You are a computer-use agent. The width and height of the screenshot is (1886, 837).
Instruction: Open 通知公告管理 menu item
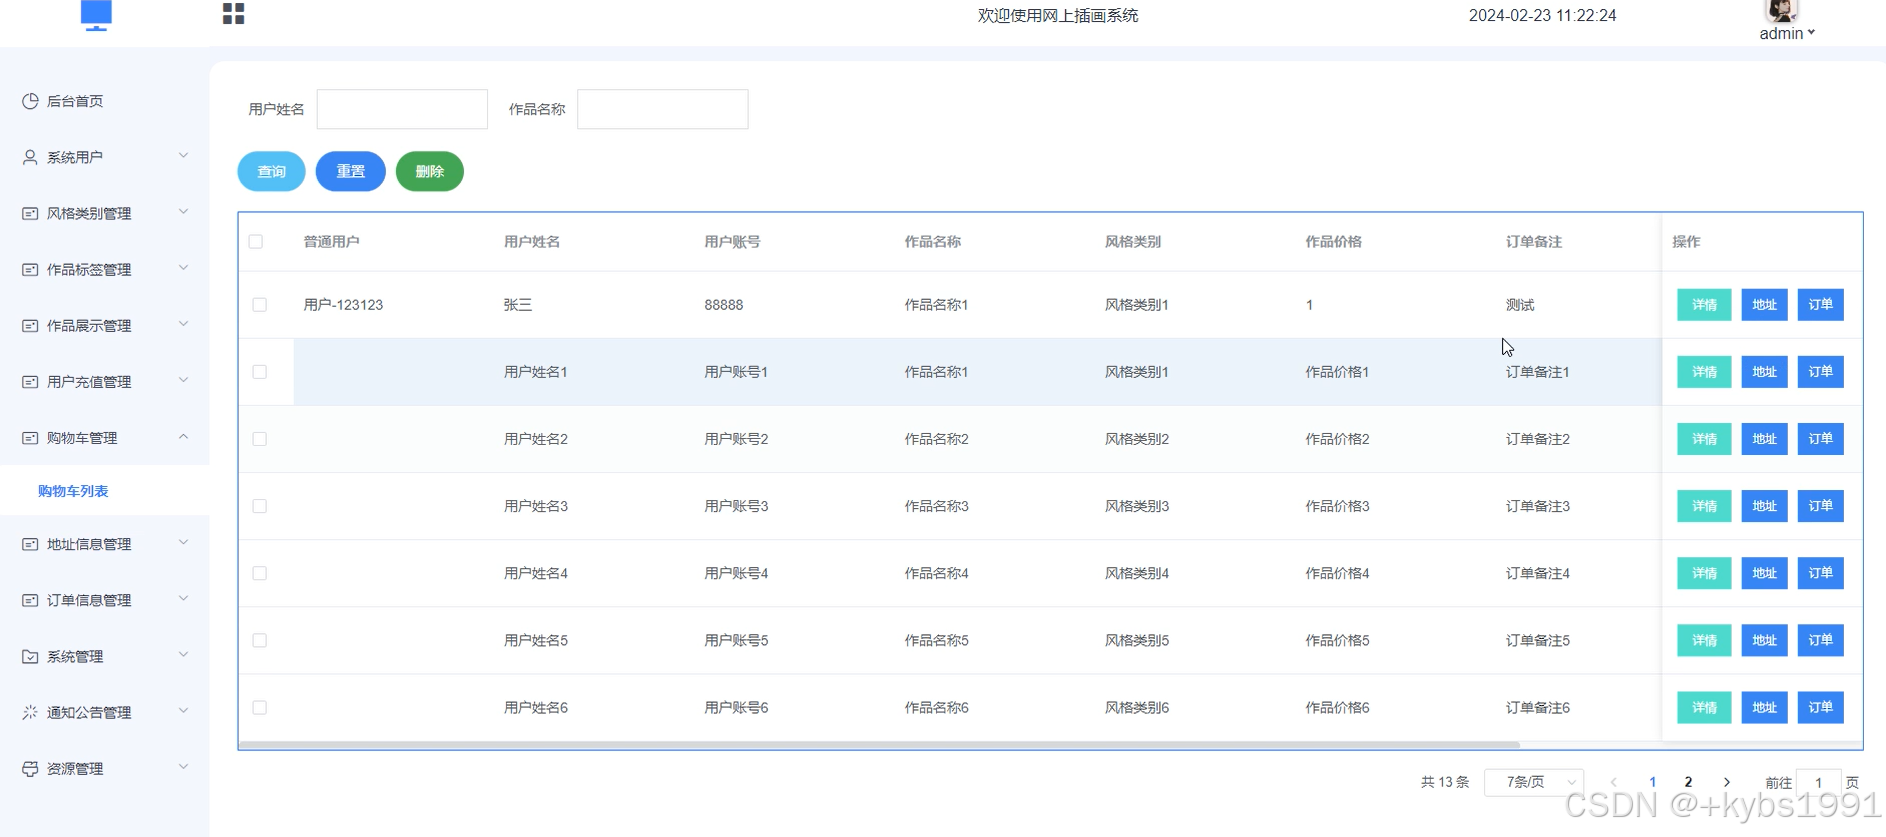(105, 712)
